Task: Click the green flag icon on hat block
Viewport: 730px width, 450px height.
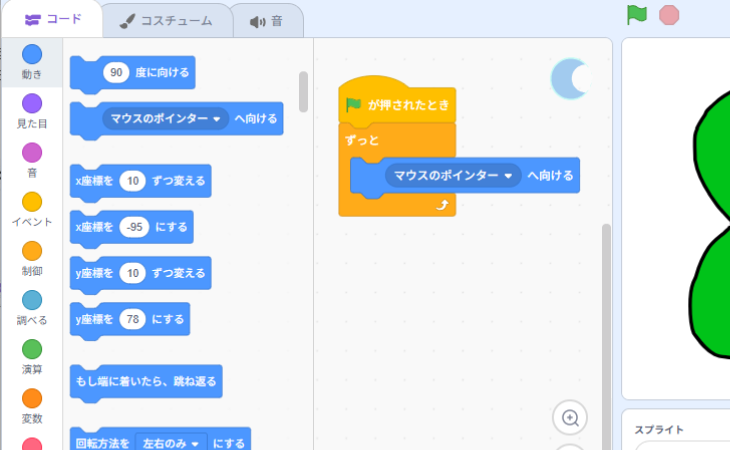Action: [353, 105]
